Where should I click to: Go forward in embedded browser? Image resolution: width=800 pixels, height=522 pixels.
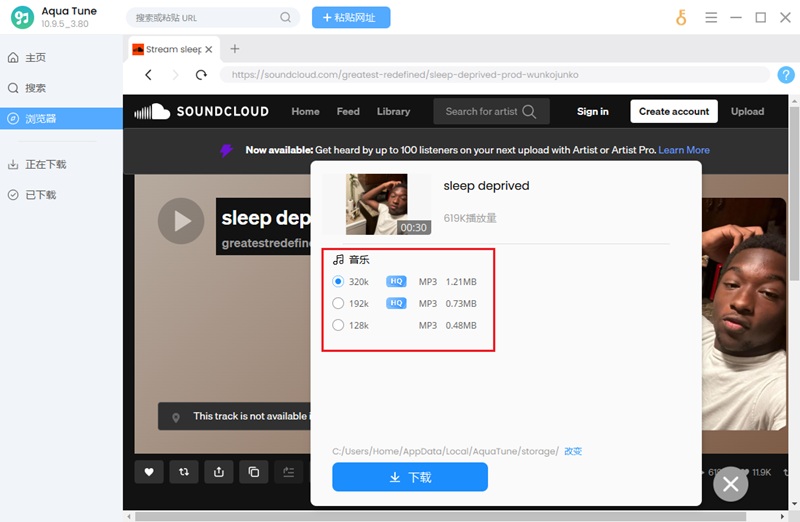coord(176,75)
